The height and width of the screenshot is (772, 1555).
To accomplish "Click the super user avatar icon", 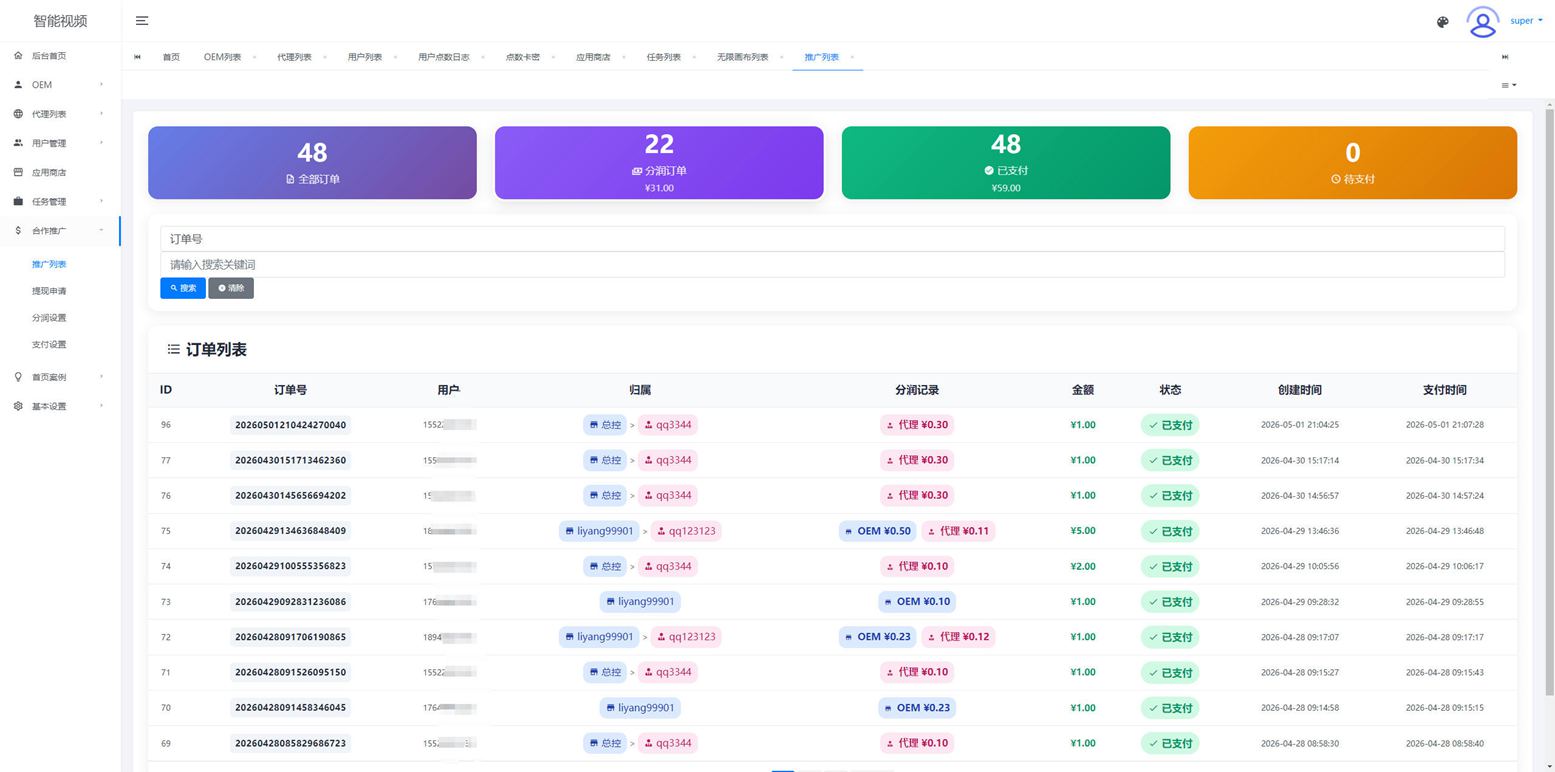I will coord(1482,21).
